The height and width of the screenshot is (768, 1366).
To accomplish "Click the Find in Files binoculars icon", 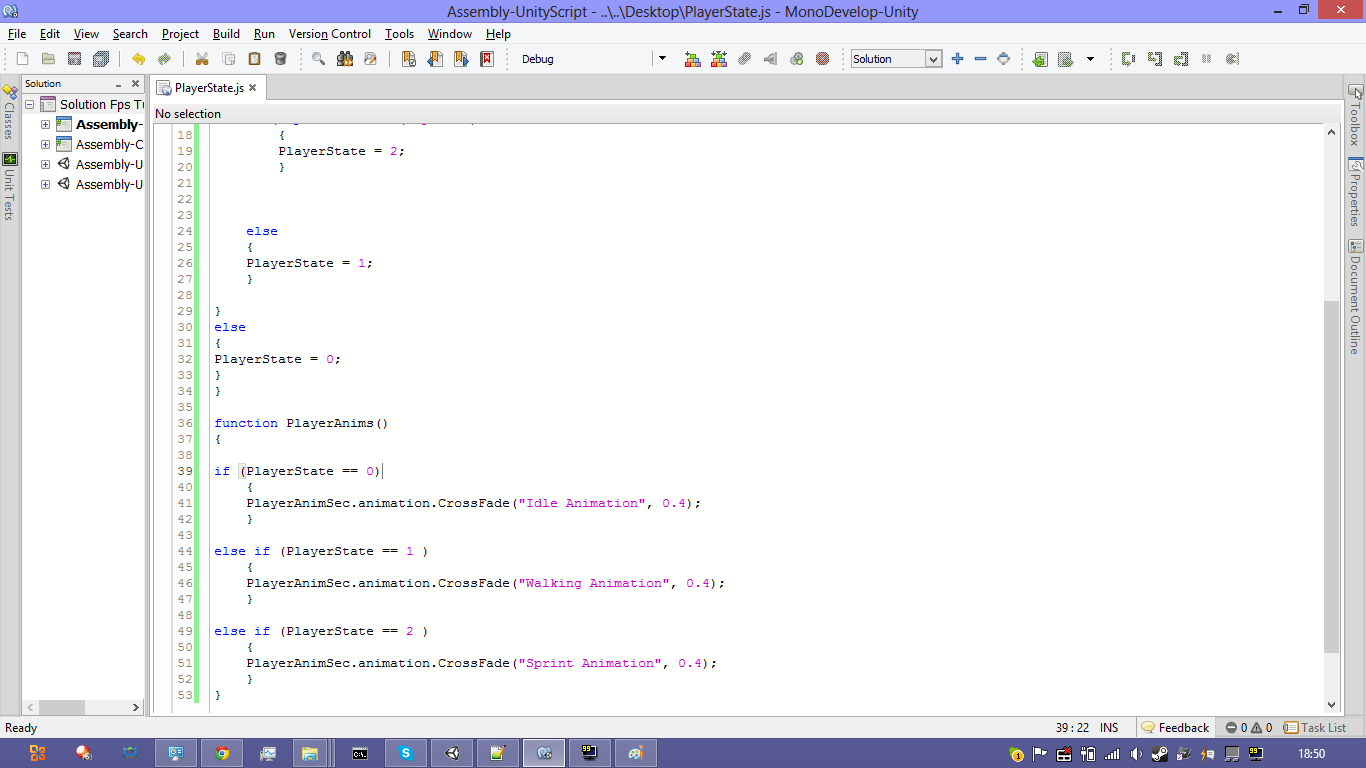I will click(345, 59).
